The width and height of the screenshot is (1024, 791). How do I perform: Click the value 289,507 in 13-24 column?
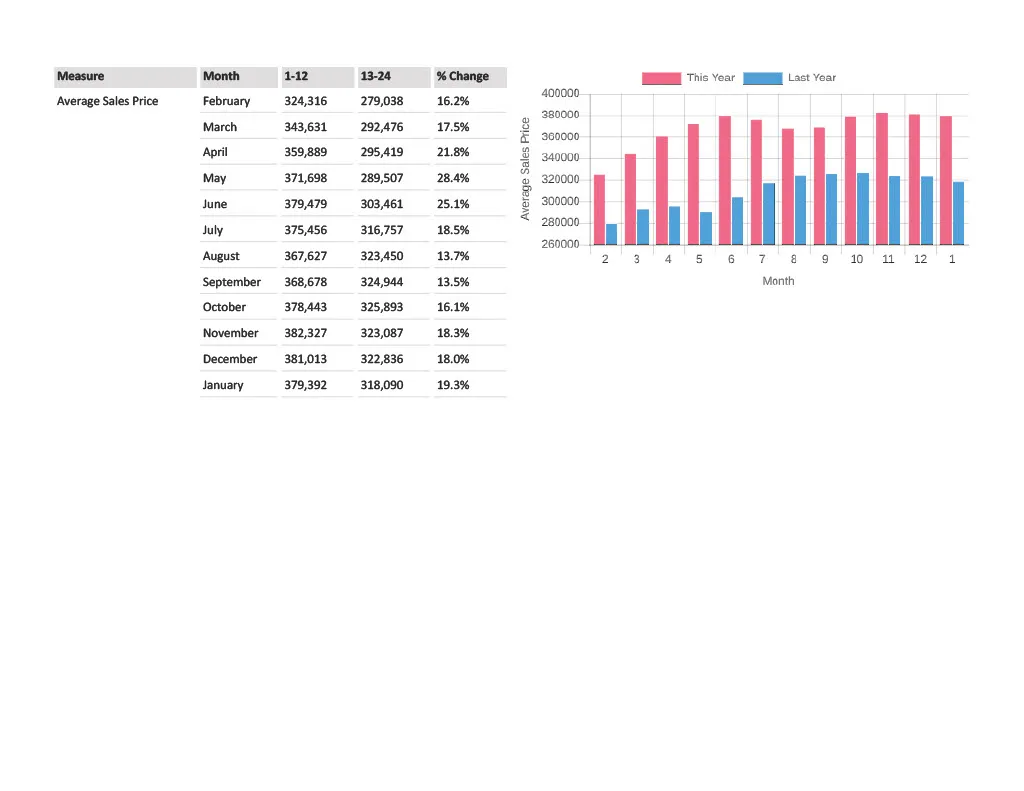[382, 178]
